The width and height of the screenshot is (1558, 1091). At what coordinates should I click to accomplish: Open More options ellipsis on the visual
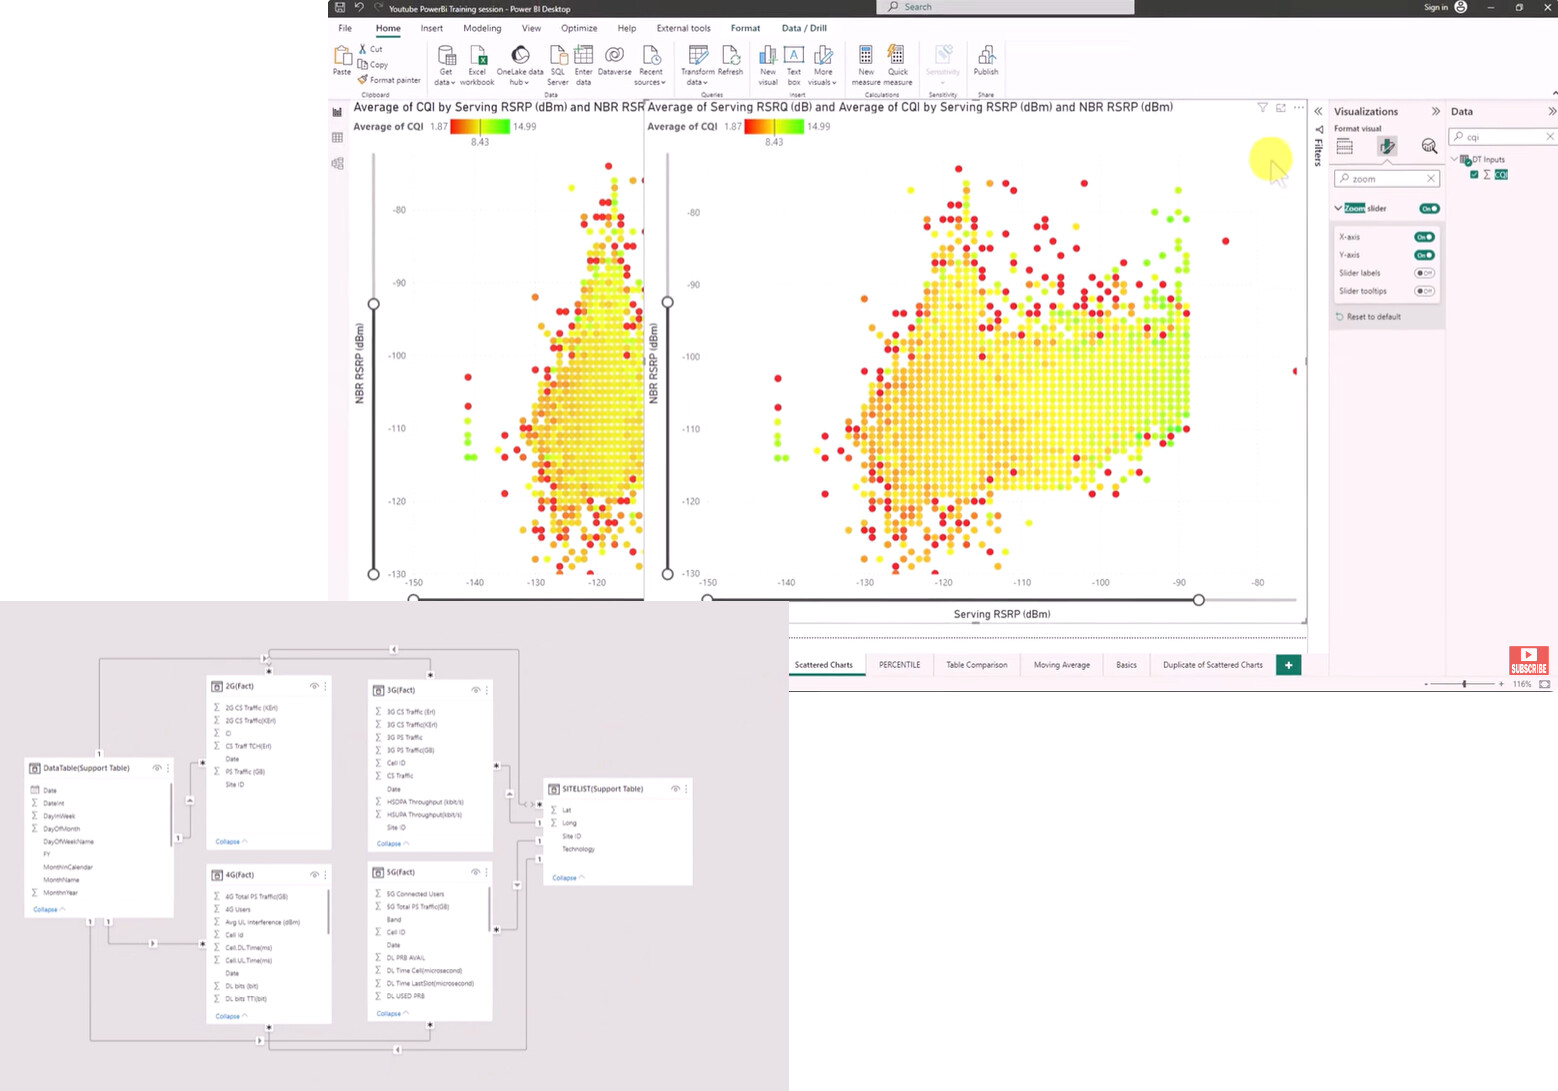tap(1299, 107)
